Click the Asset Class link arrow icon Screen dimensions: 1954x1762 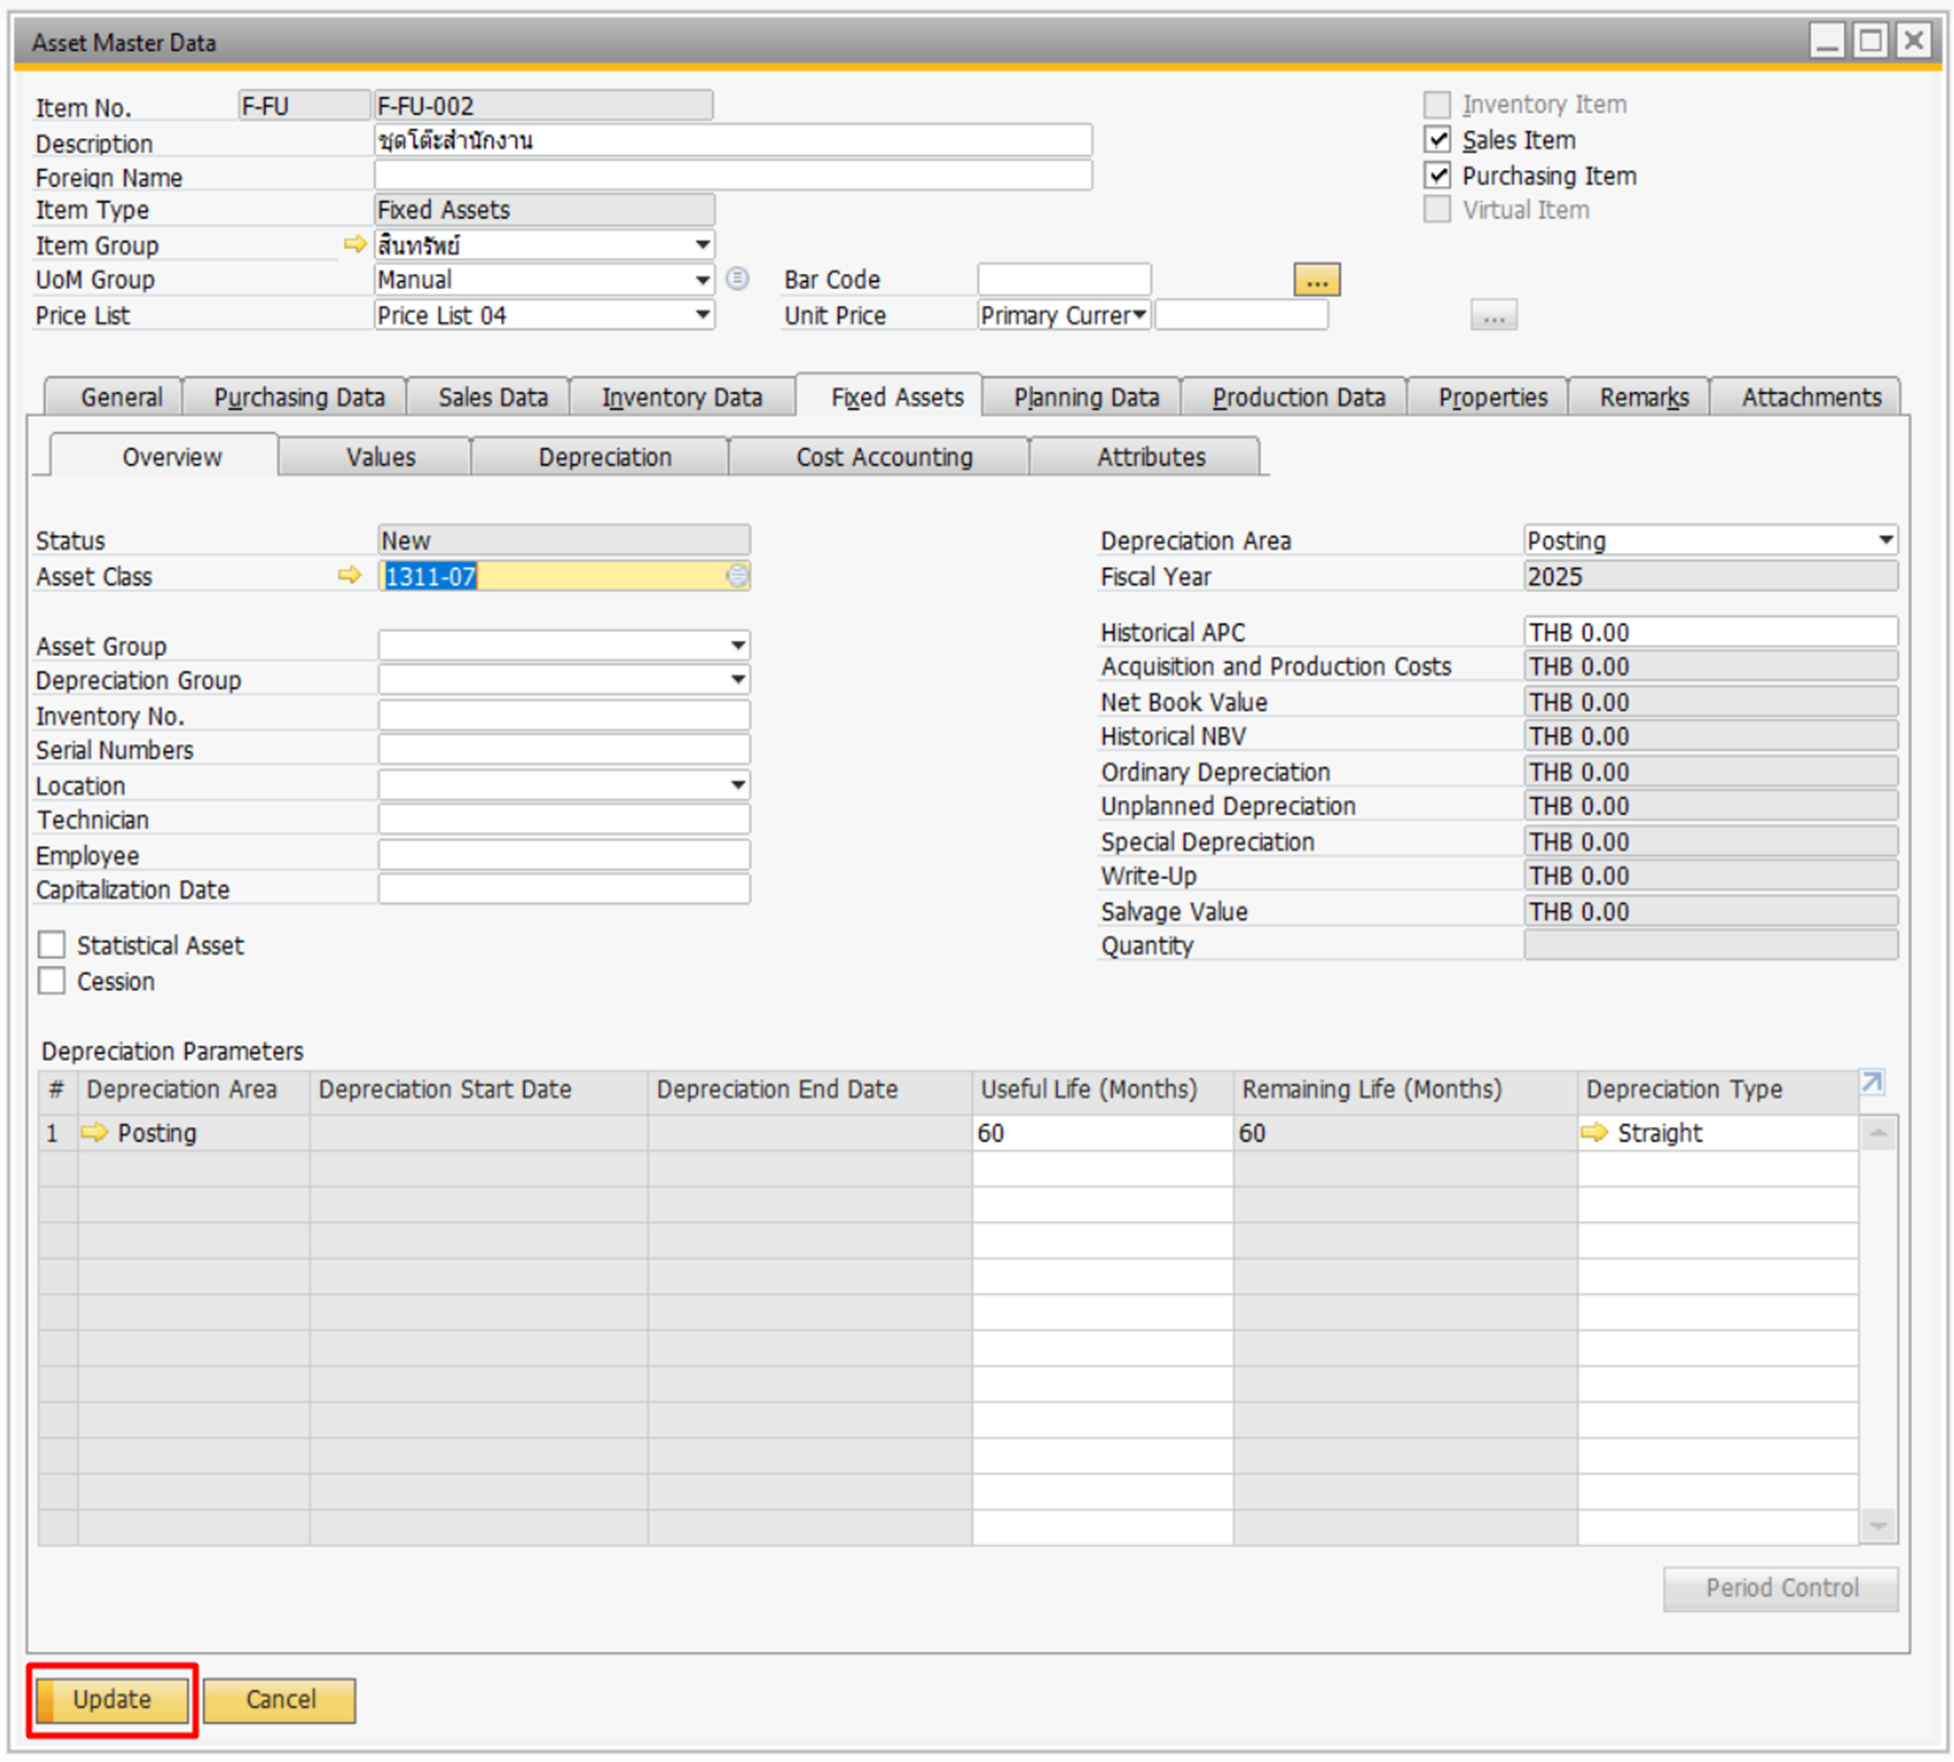click(x=349, y=575)
